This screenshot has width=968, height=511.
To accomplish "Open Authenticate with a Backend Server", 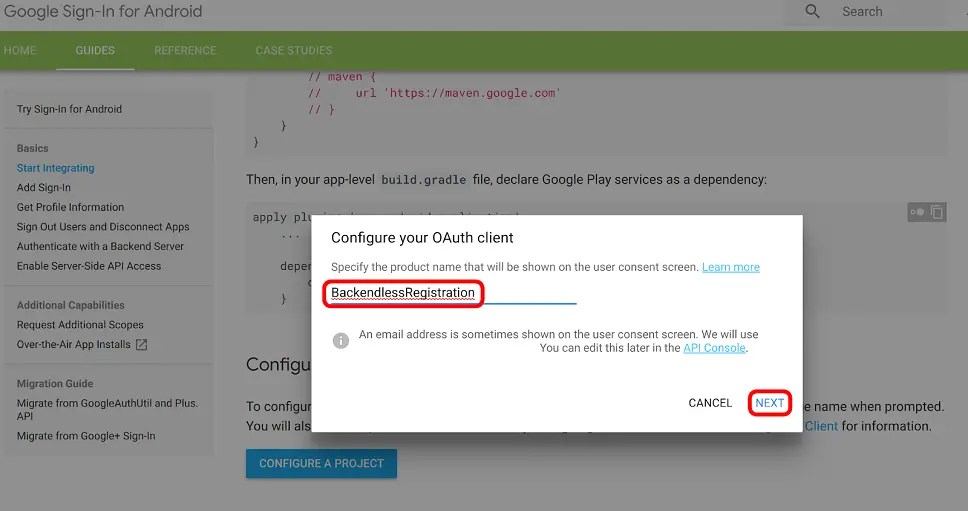I will pyautogui.click(x=100, y=246).
